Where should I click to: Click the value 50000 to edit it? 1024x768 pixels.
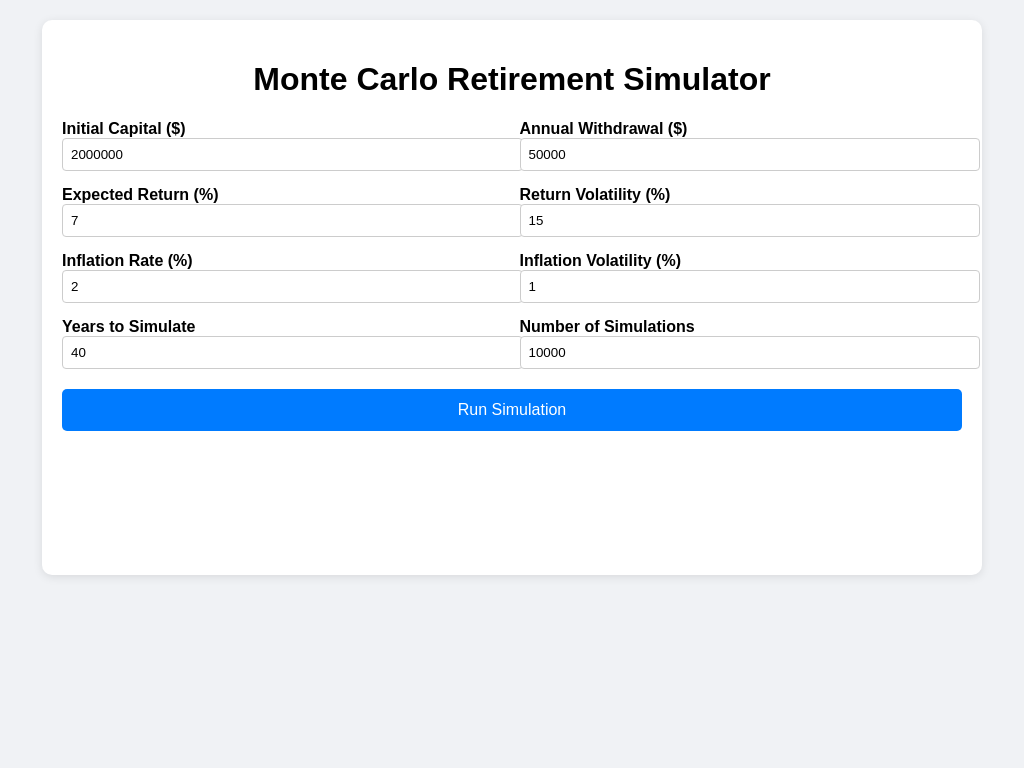548,154
